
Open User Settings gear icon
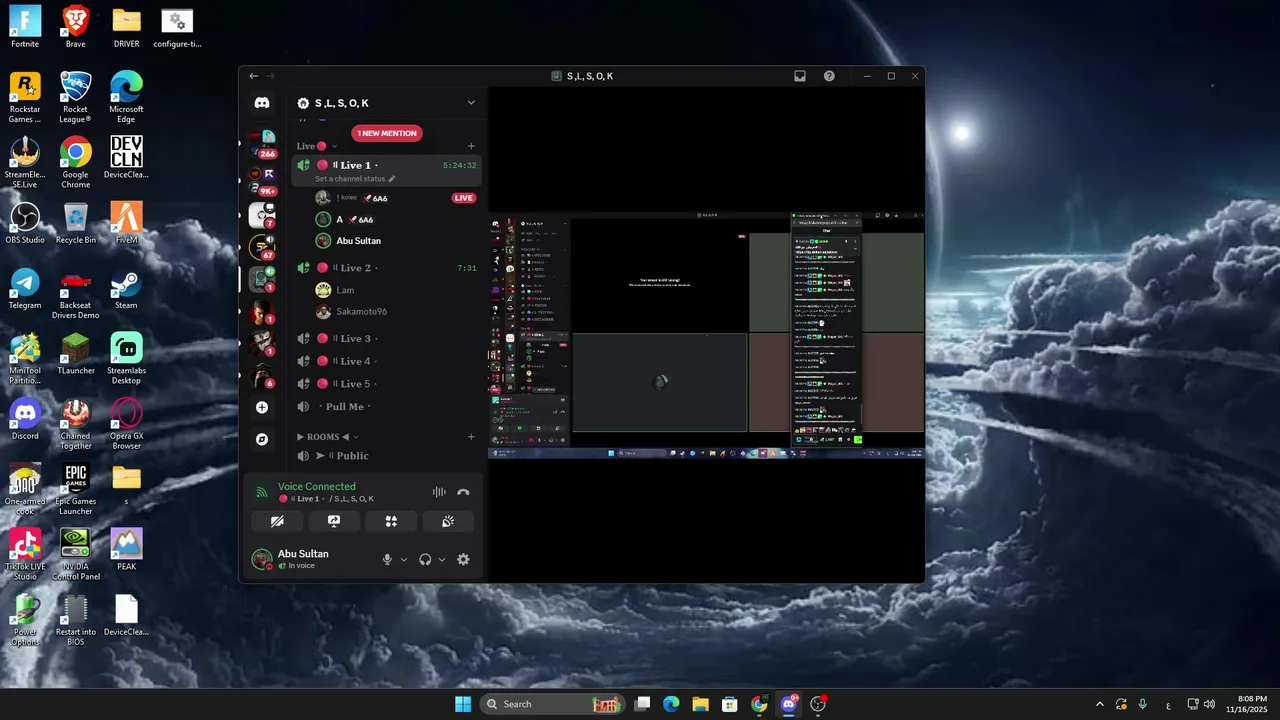click(x=463, y=560)
